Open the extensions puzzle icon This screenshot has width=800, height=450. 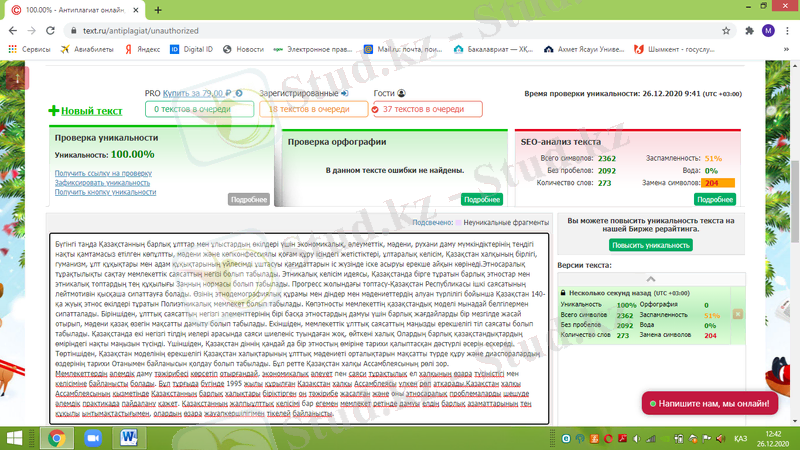(x=749, y=31)
